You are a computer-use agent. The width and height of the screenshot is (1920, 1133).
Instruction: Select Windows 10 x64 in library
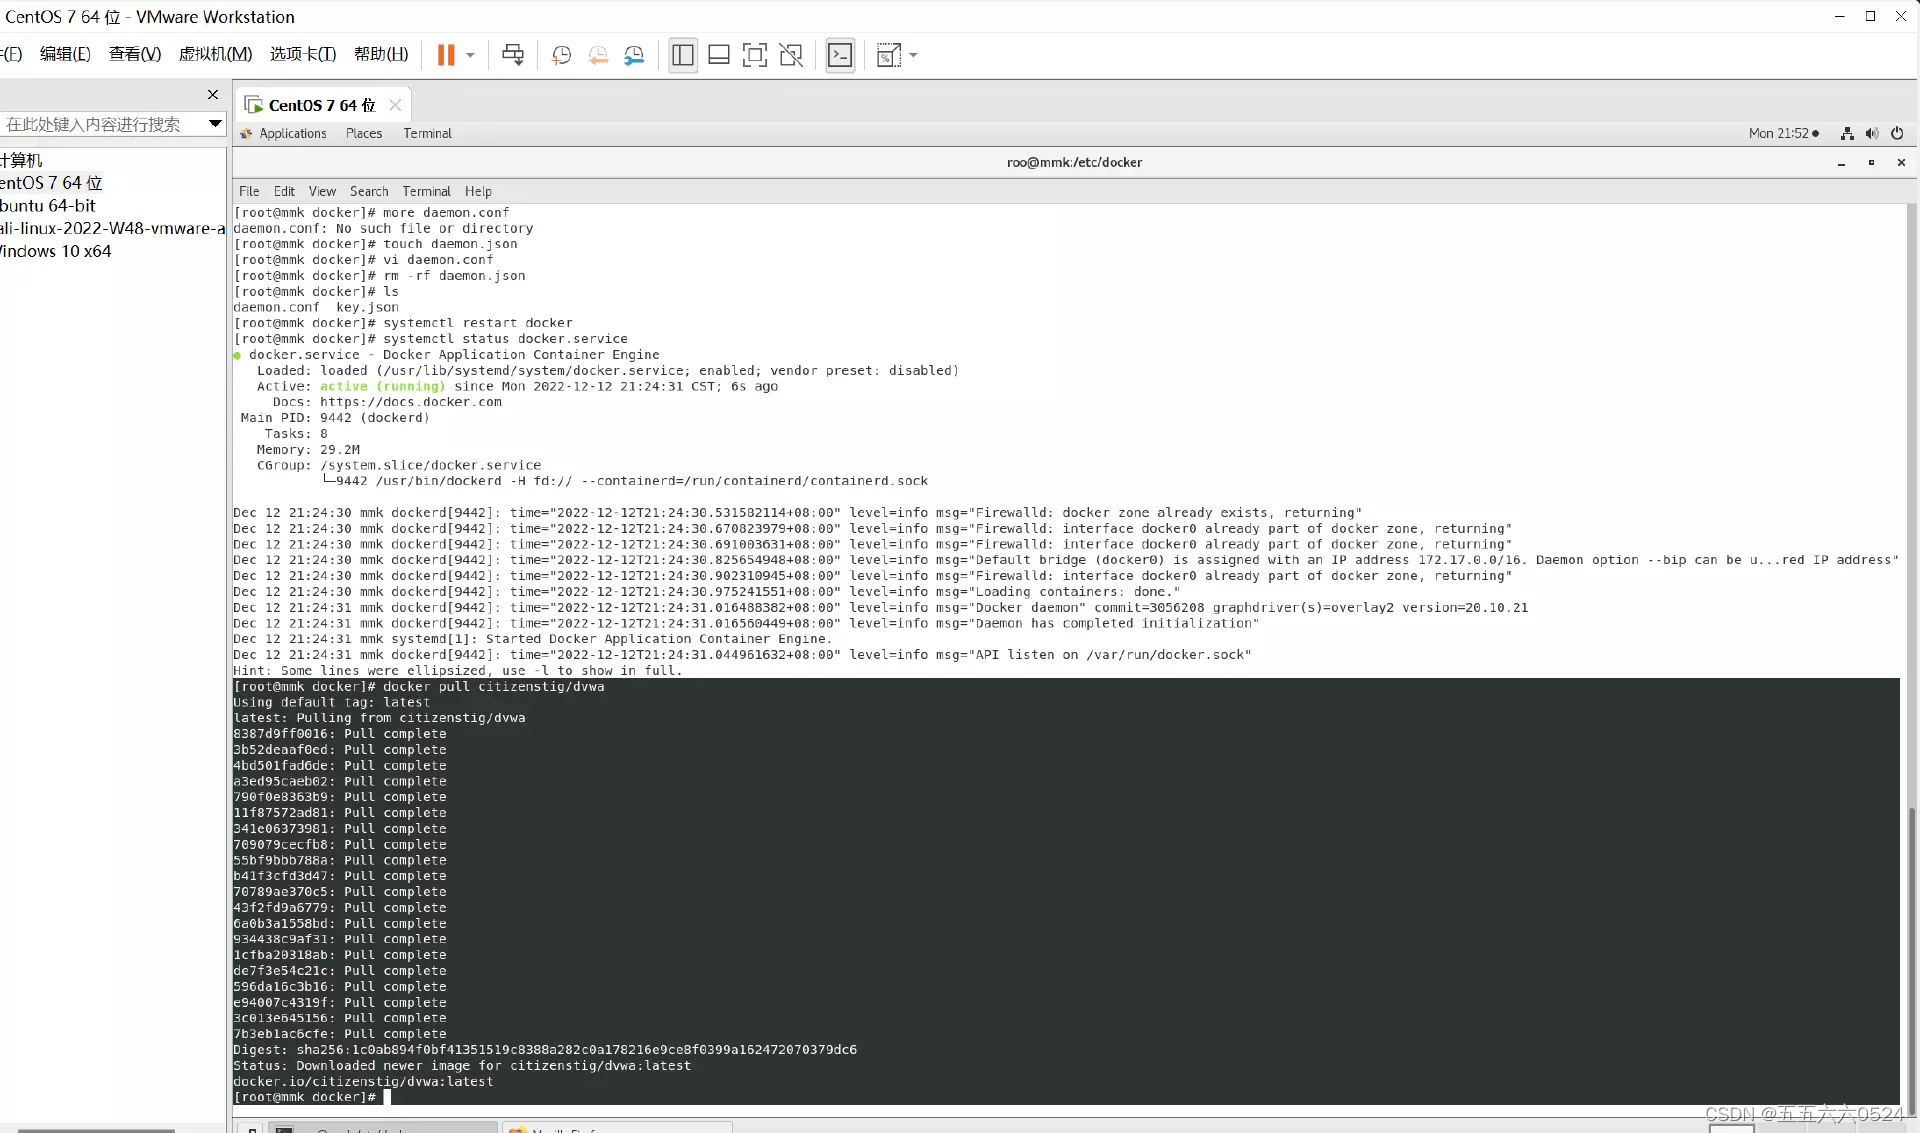(56, 252)
